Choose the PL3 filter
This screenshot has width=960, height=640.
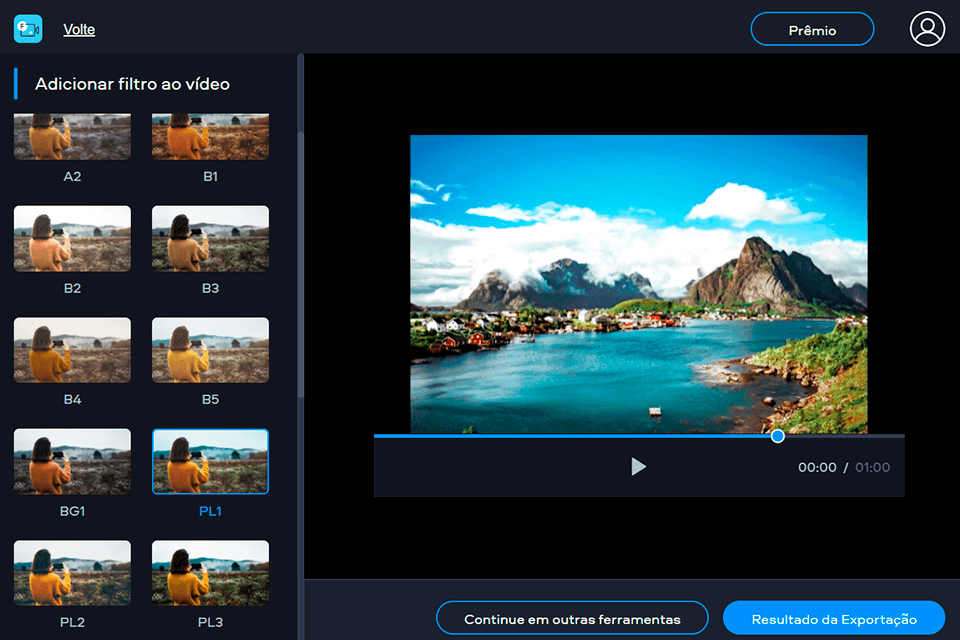tap(210, 573)
